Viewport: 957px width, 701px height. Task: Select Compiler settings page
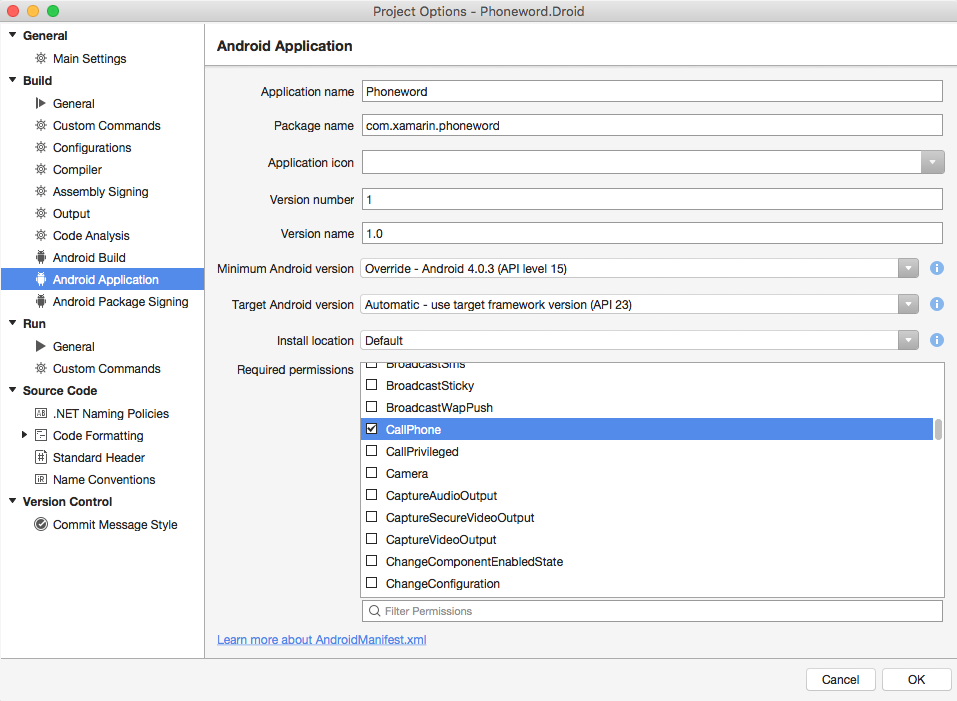77,170
